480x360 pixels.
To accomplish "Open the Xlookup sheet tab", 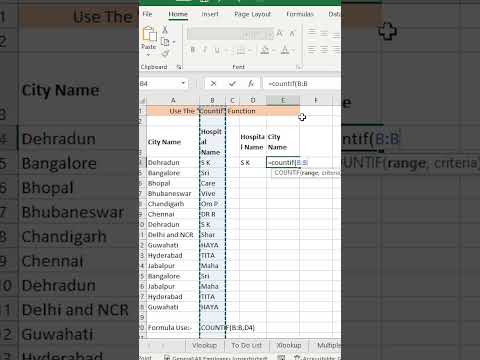I will click(x=289, y=345).
